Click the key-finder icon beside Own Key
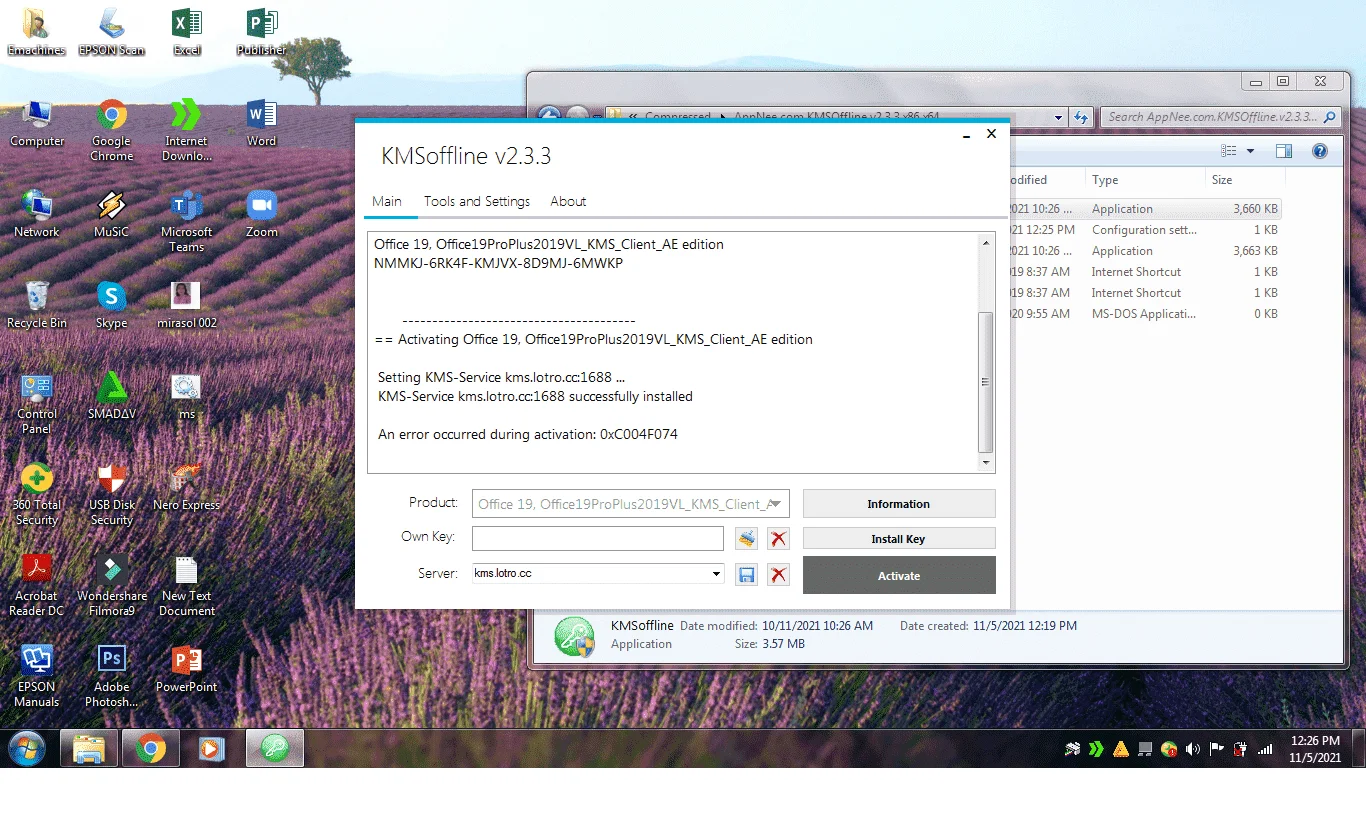This screenshot has width=1366, height=822. 747,539
